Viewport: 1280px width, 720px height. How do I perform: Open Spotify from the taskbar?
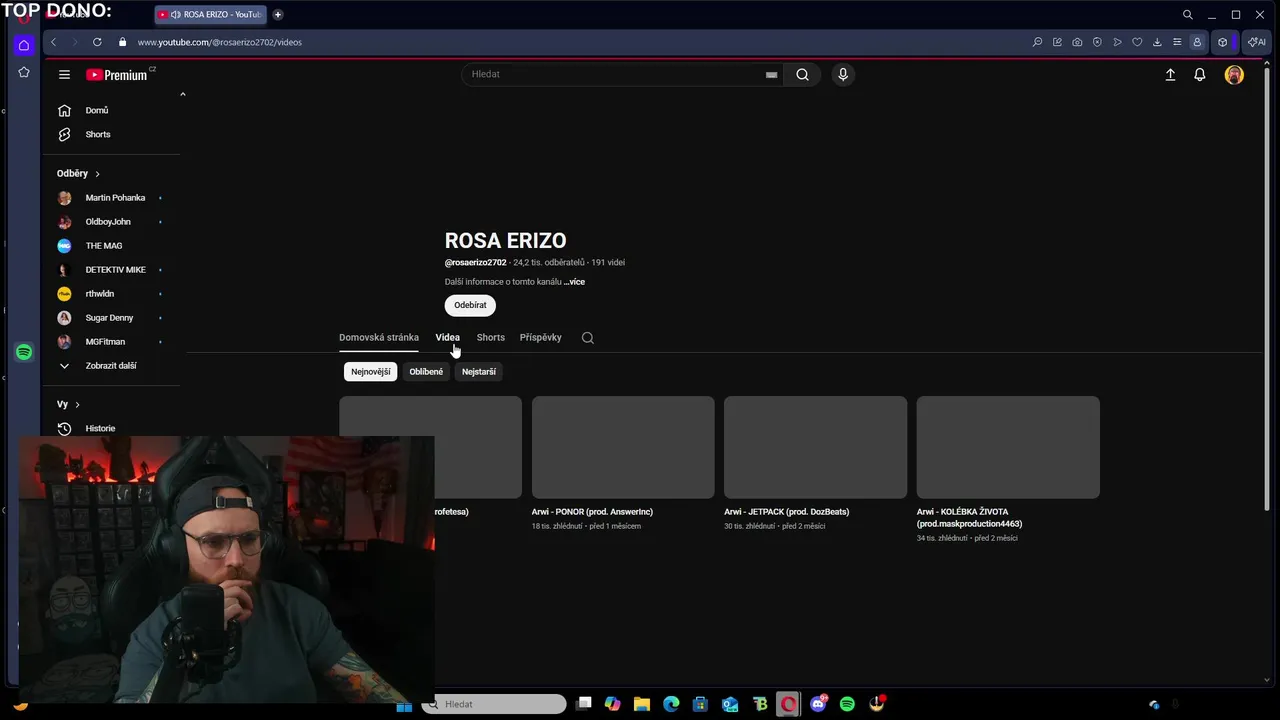click(847, 704)
